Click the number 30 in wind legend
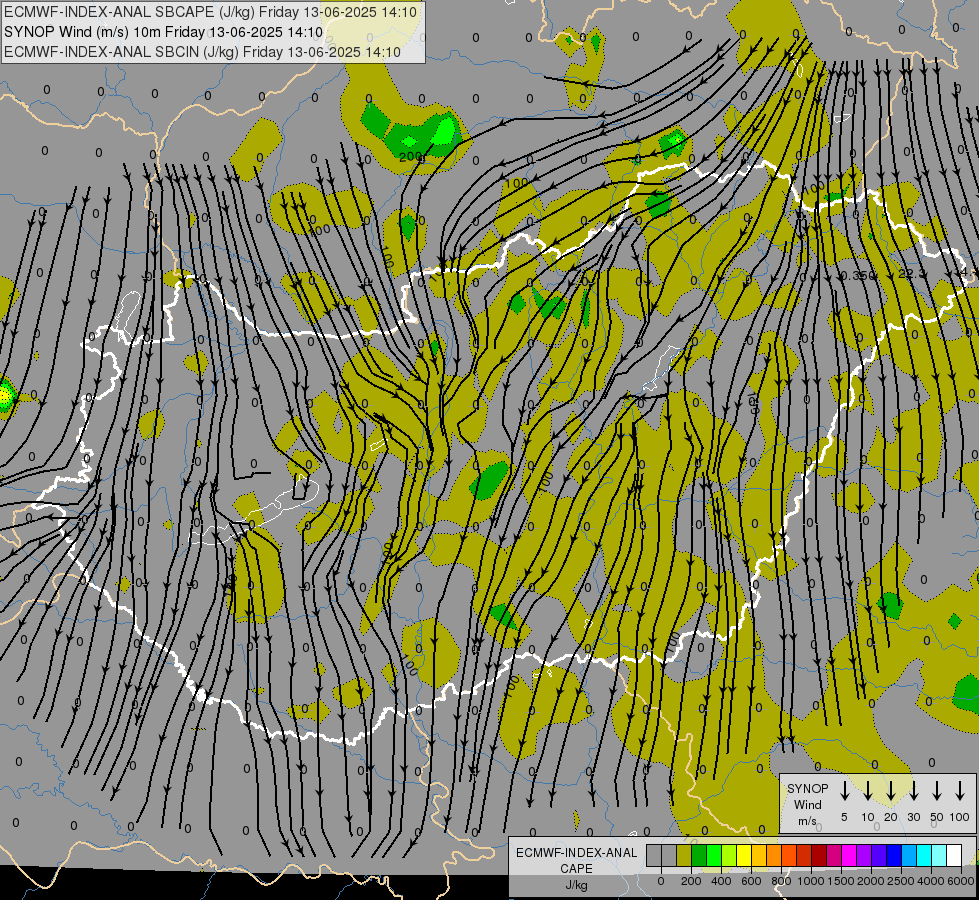The image size is (979, 900). (914, 817)
